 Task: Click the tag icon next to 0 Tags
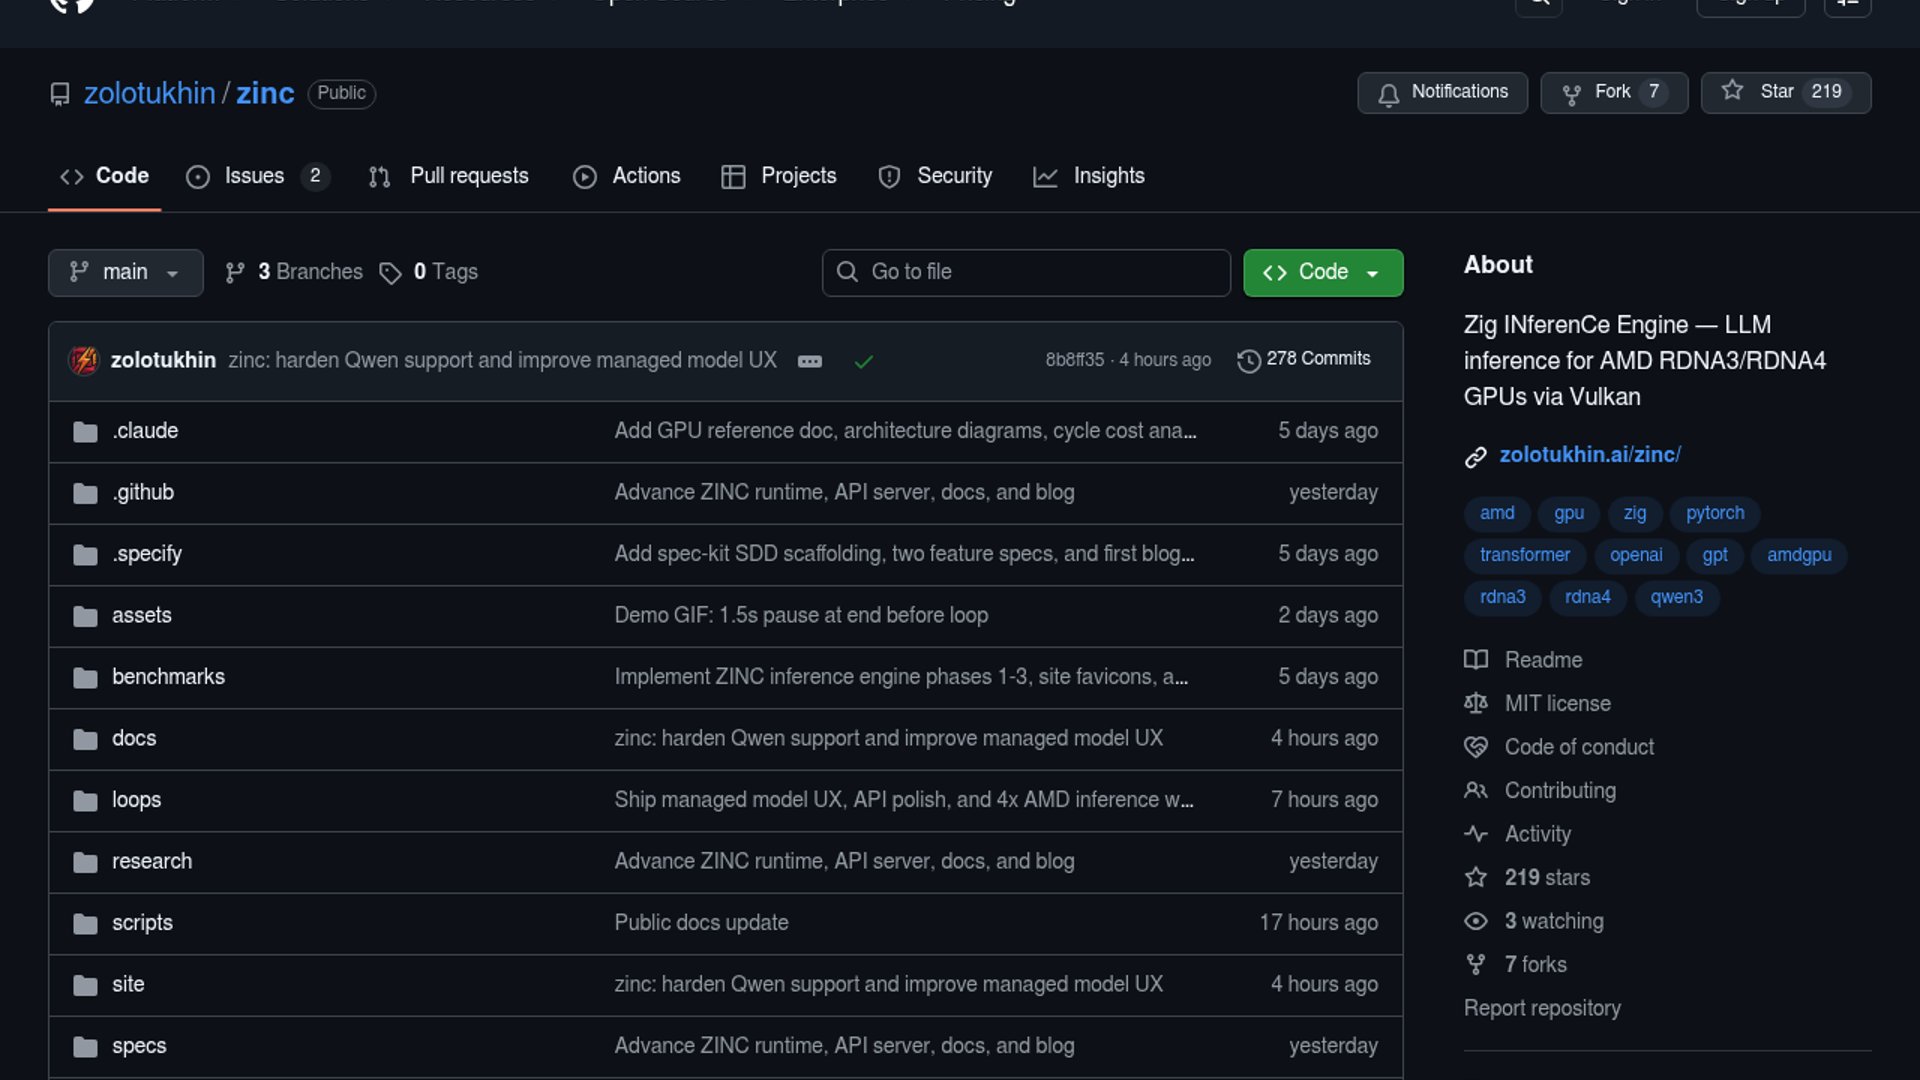tap(390, 273)
